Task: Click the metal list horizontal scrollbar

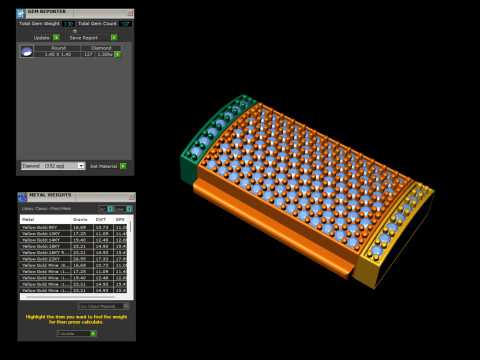Action: click(x=71, y=296)
